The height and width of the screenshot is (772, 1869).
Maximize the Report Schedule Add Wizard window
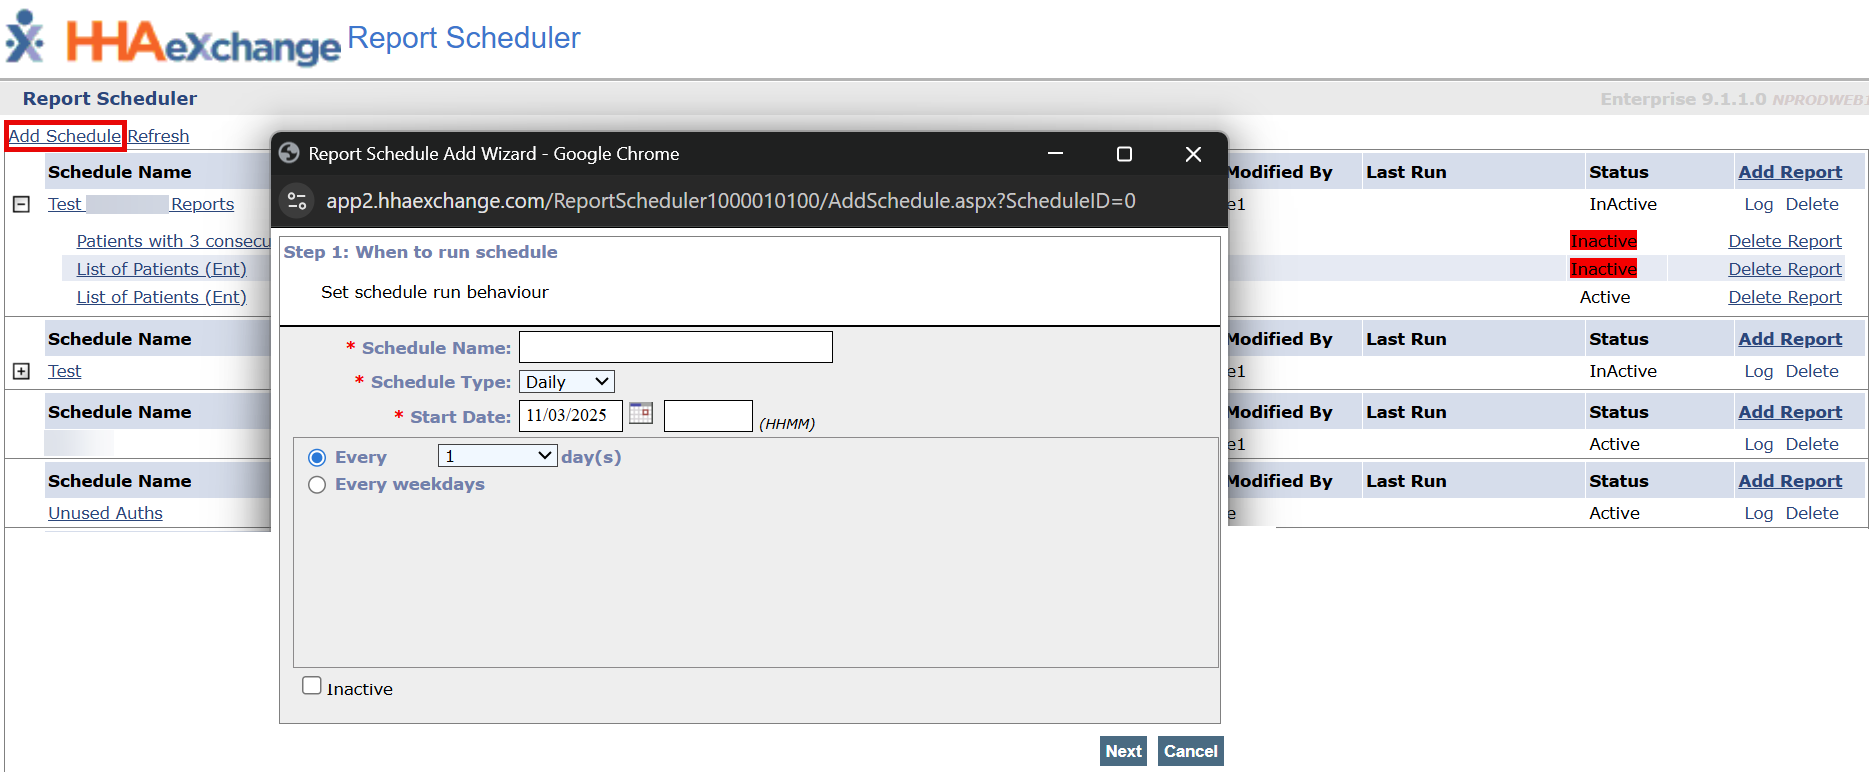[x=1124, y=154]
